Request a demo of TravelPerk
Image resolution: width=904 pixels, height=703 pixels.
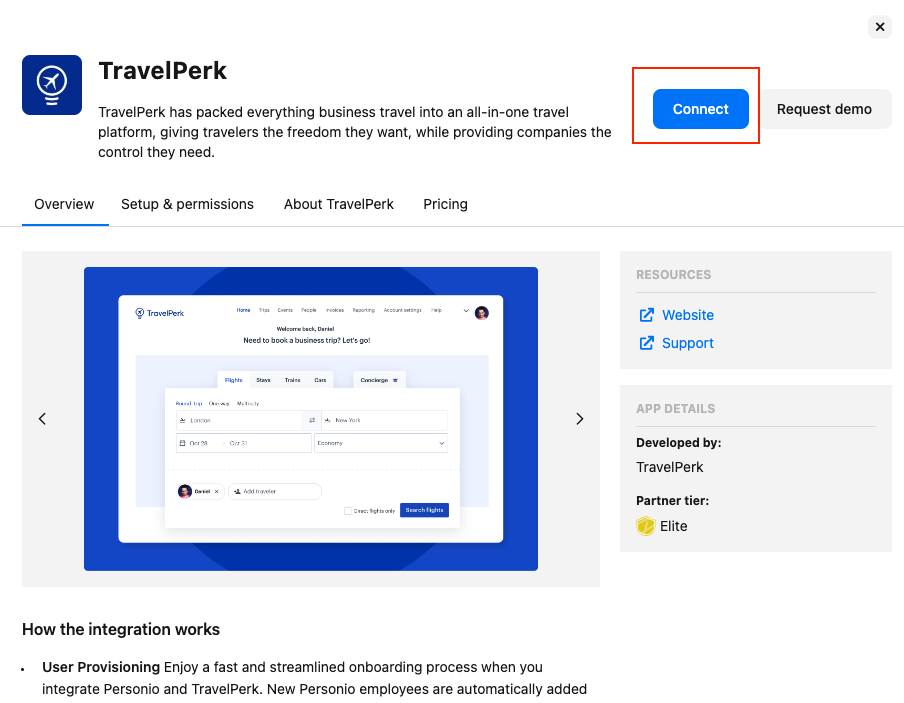pos(824,109)
